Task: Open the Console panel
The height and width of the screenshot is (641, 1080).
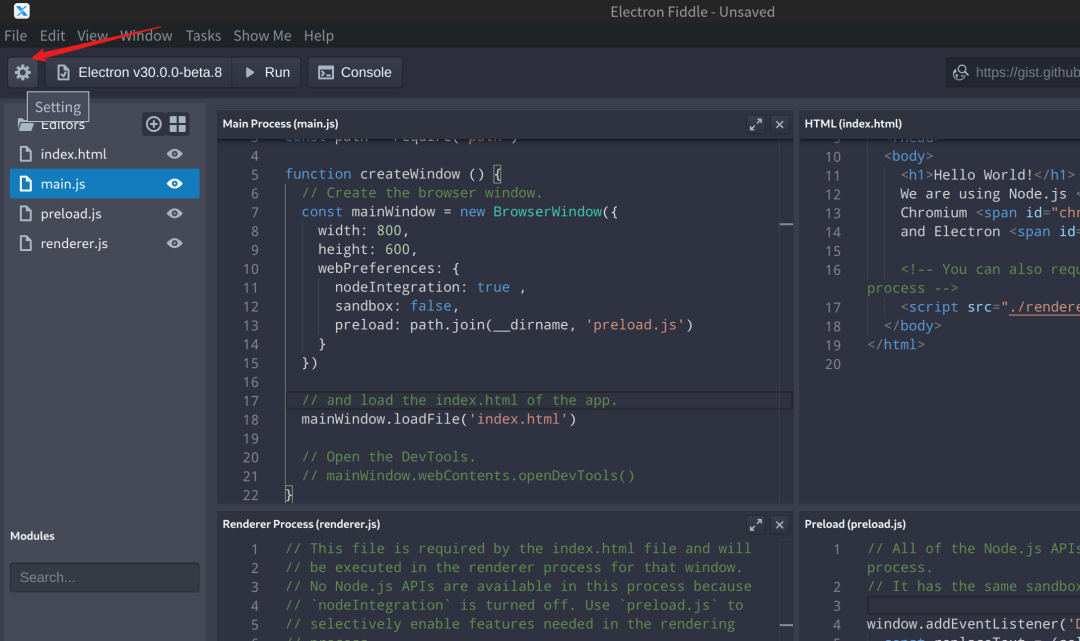Action: (356, 72)
